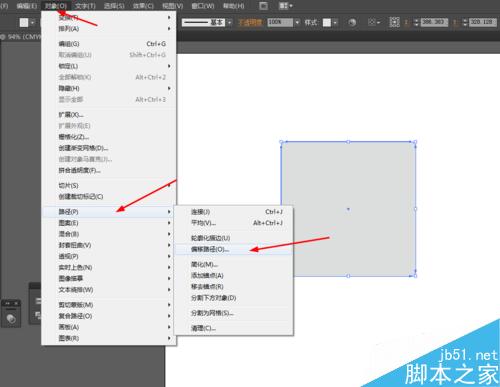Viewport: 500px width, 387px height.
Task: Click the X coordinate input field
Action: click(434, 22)
